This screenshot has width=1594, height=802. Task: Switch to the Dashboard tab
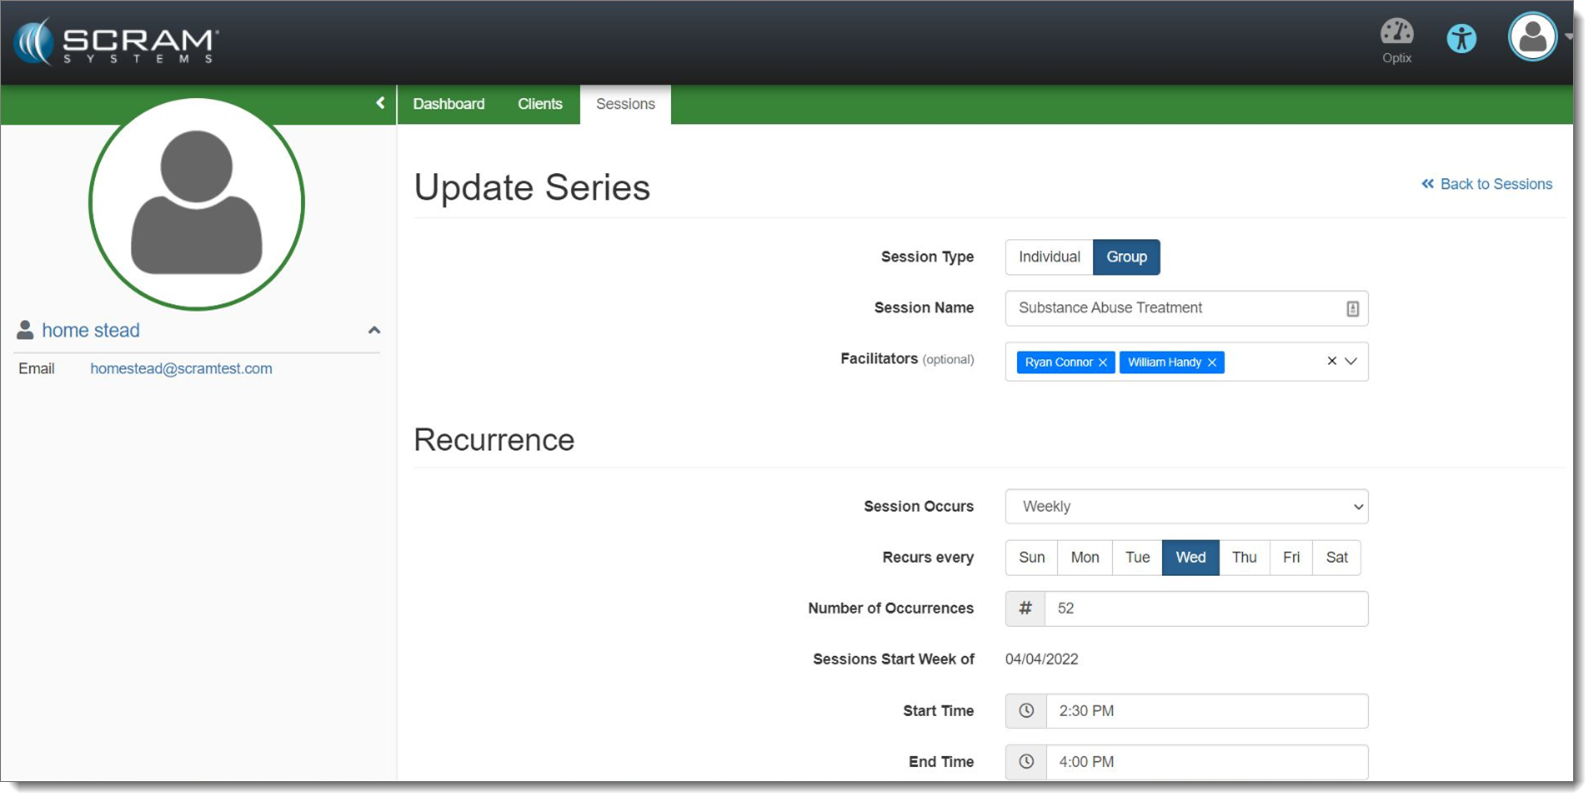coord(451,105)
